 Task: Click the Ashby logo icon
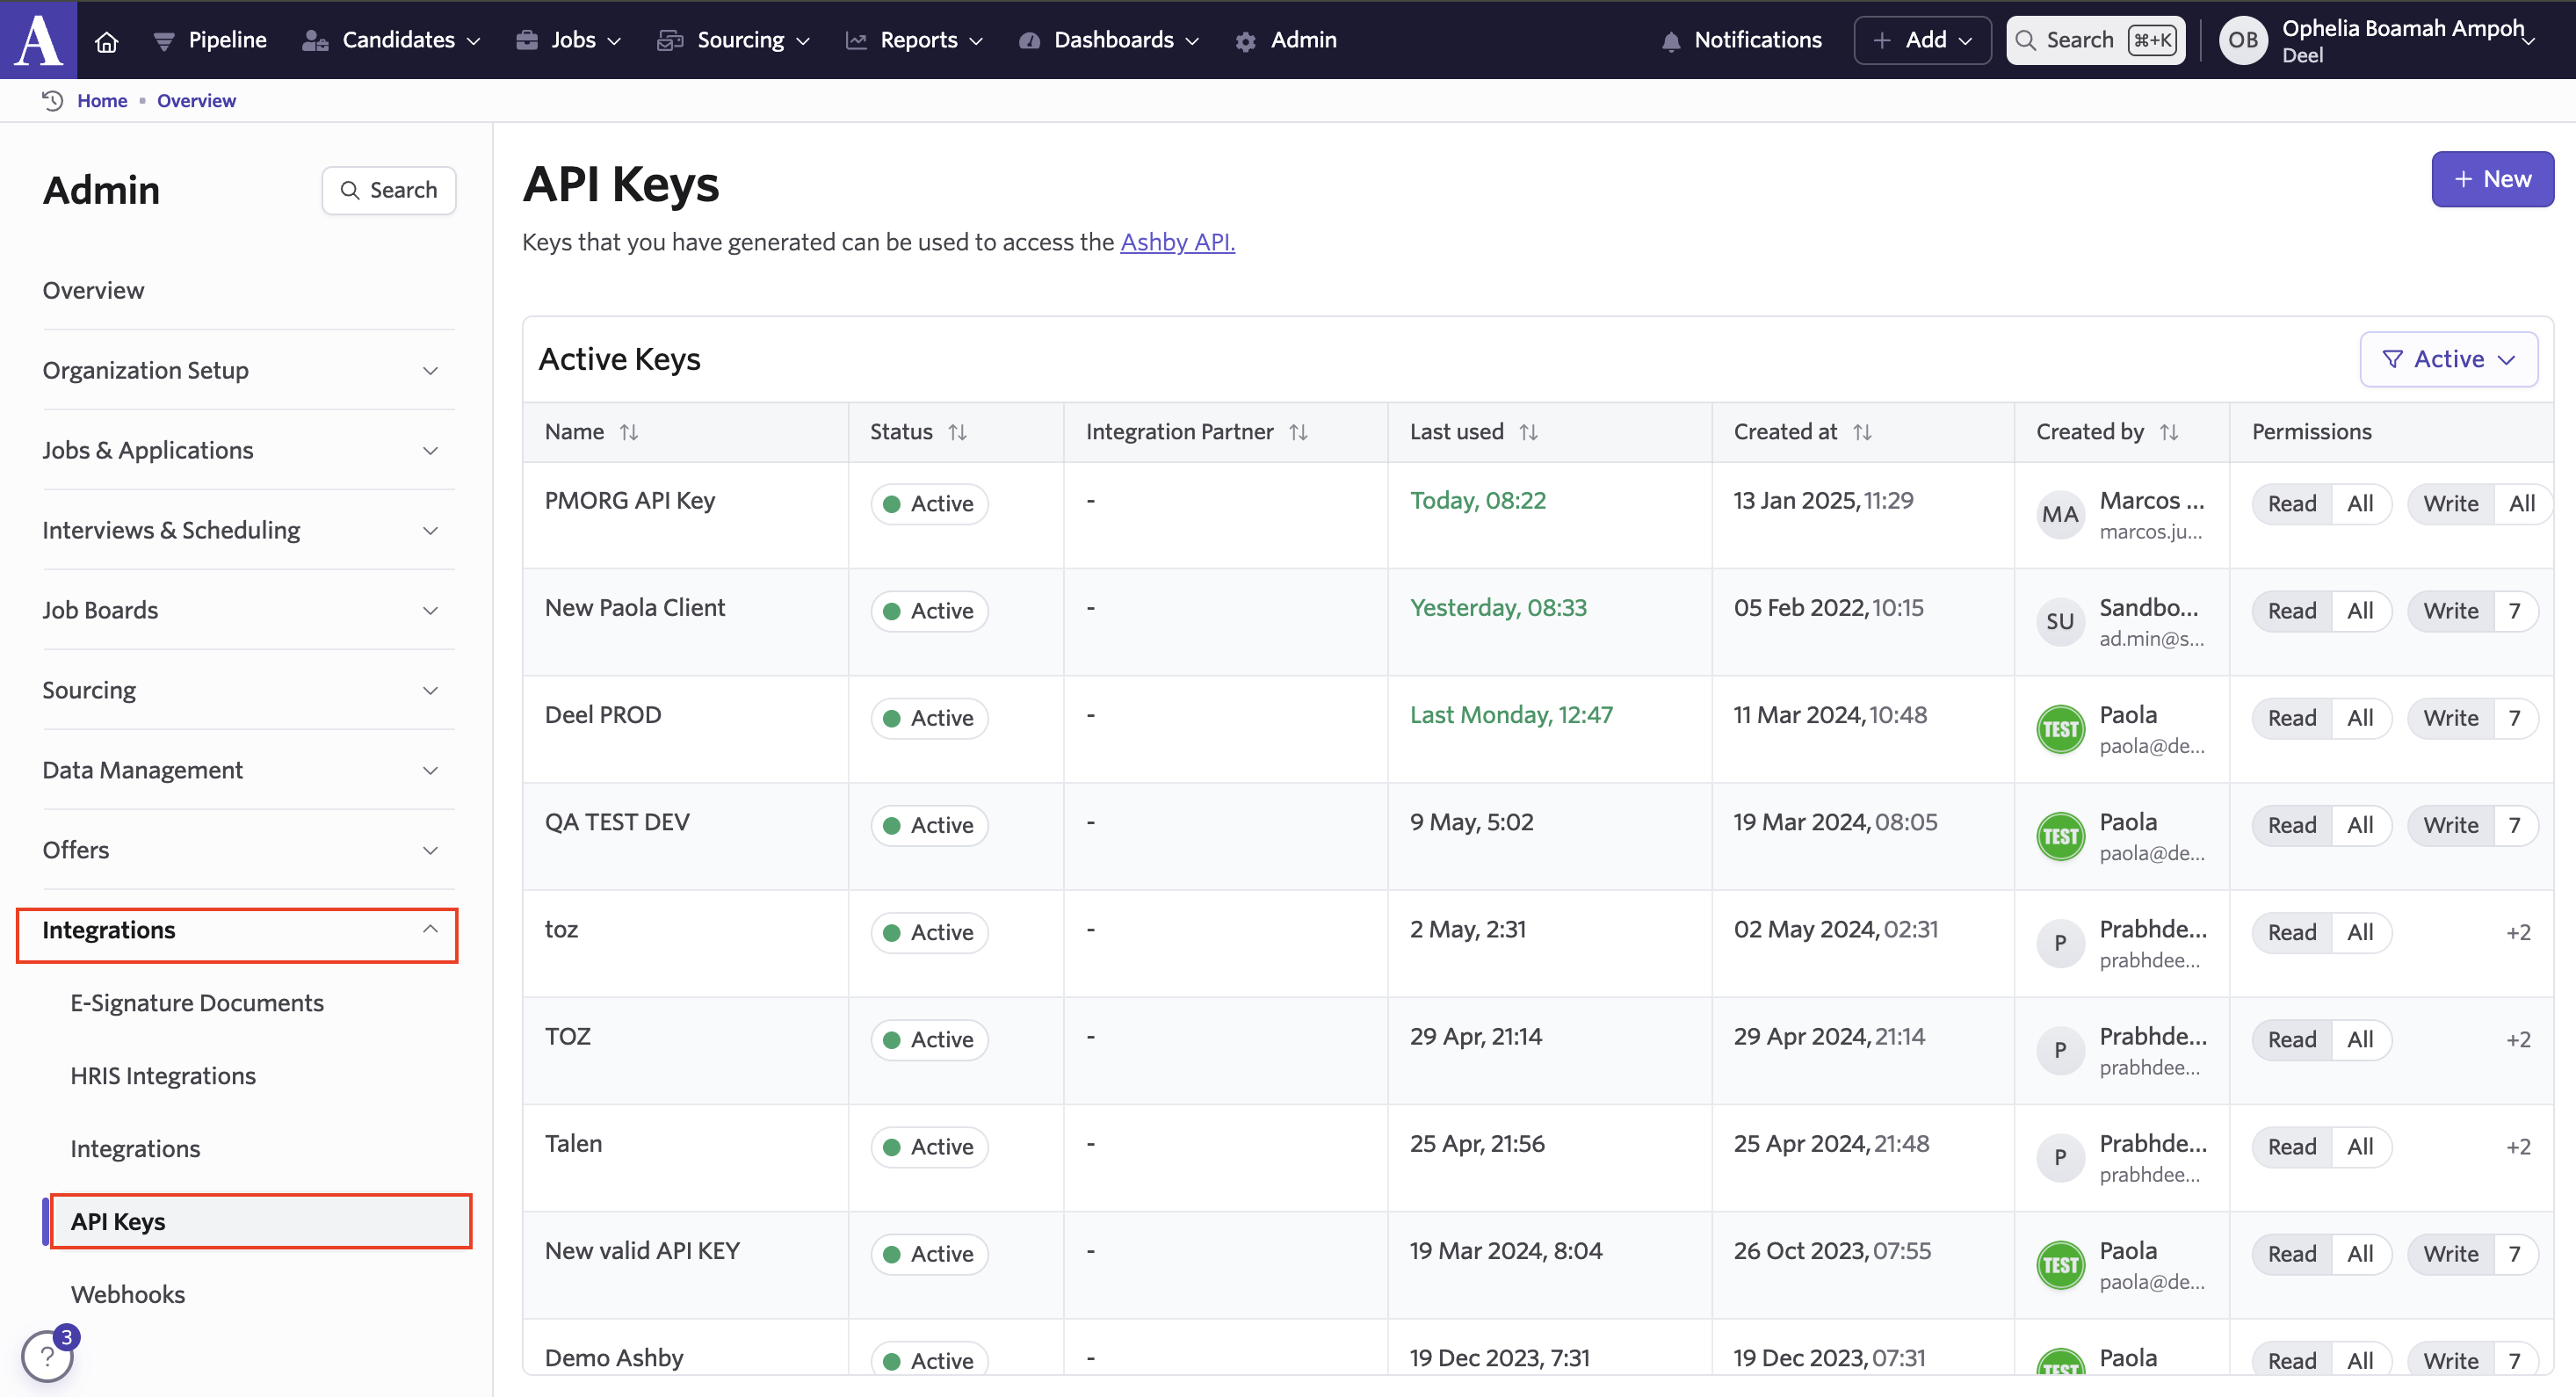[38, 39]
